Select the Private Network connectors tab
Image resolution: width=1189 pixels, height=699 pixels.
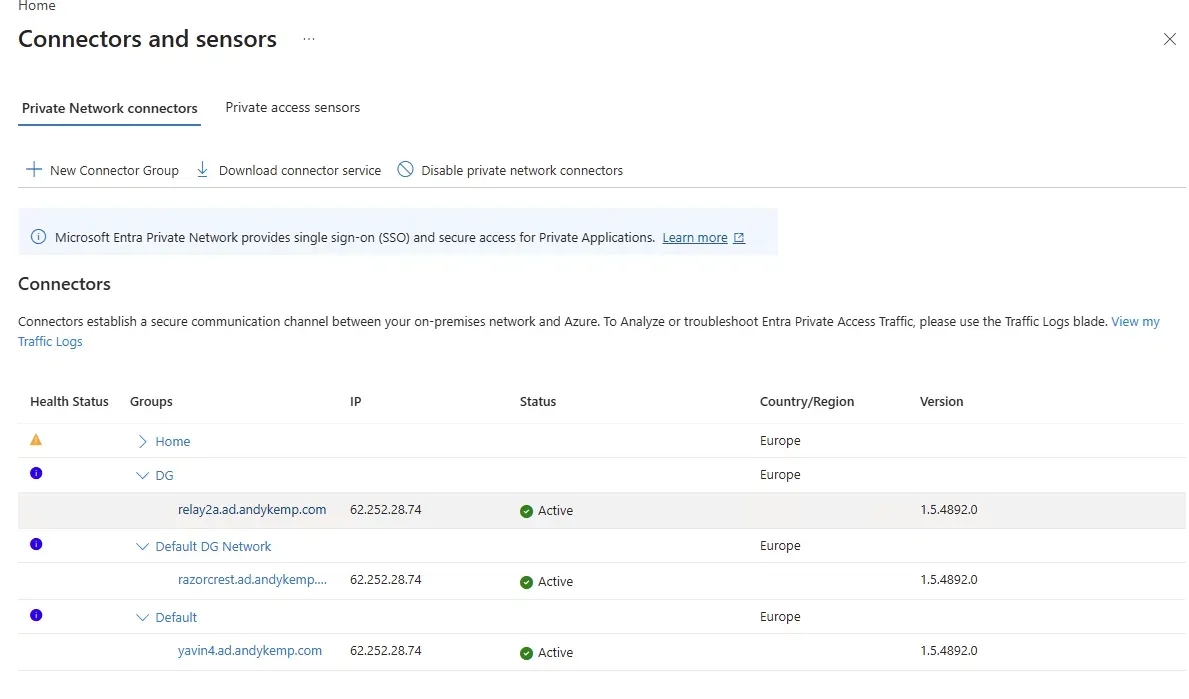coord(110,108)
